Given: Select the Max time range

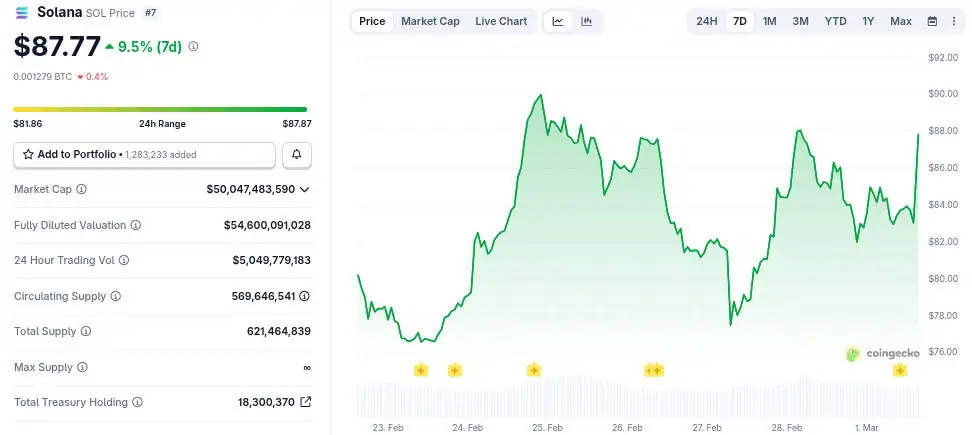Looking at the screenshot, I should (900, 21).
